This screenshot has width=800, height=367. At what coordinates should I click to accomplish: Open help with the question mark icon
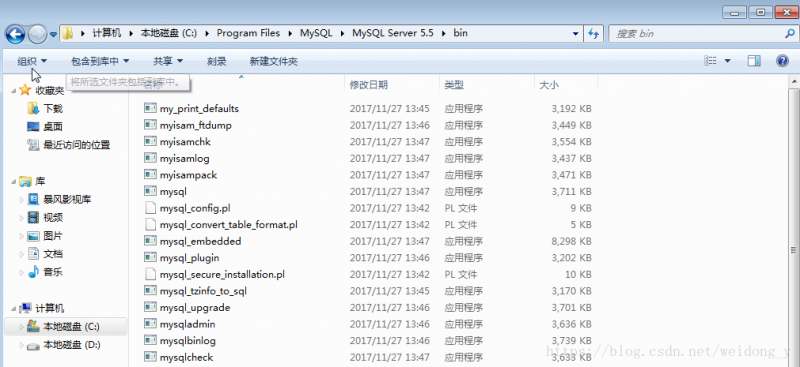coord(782,61)
